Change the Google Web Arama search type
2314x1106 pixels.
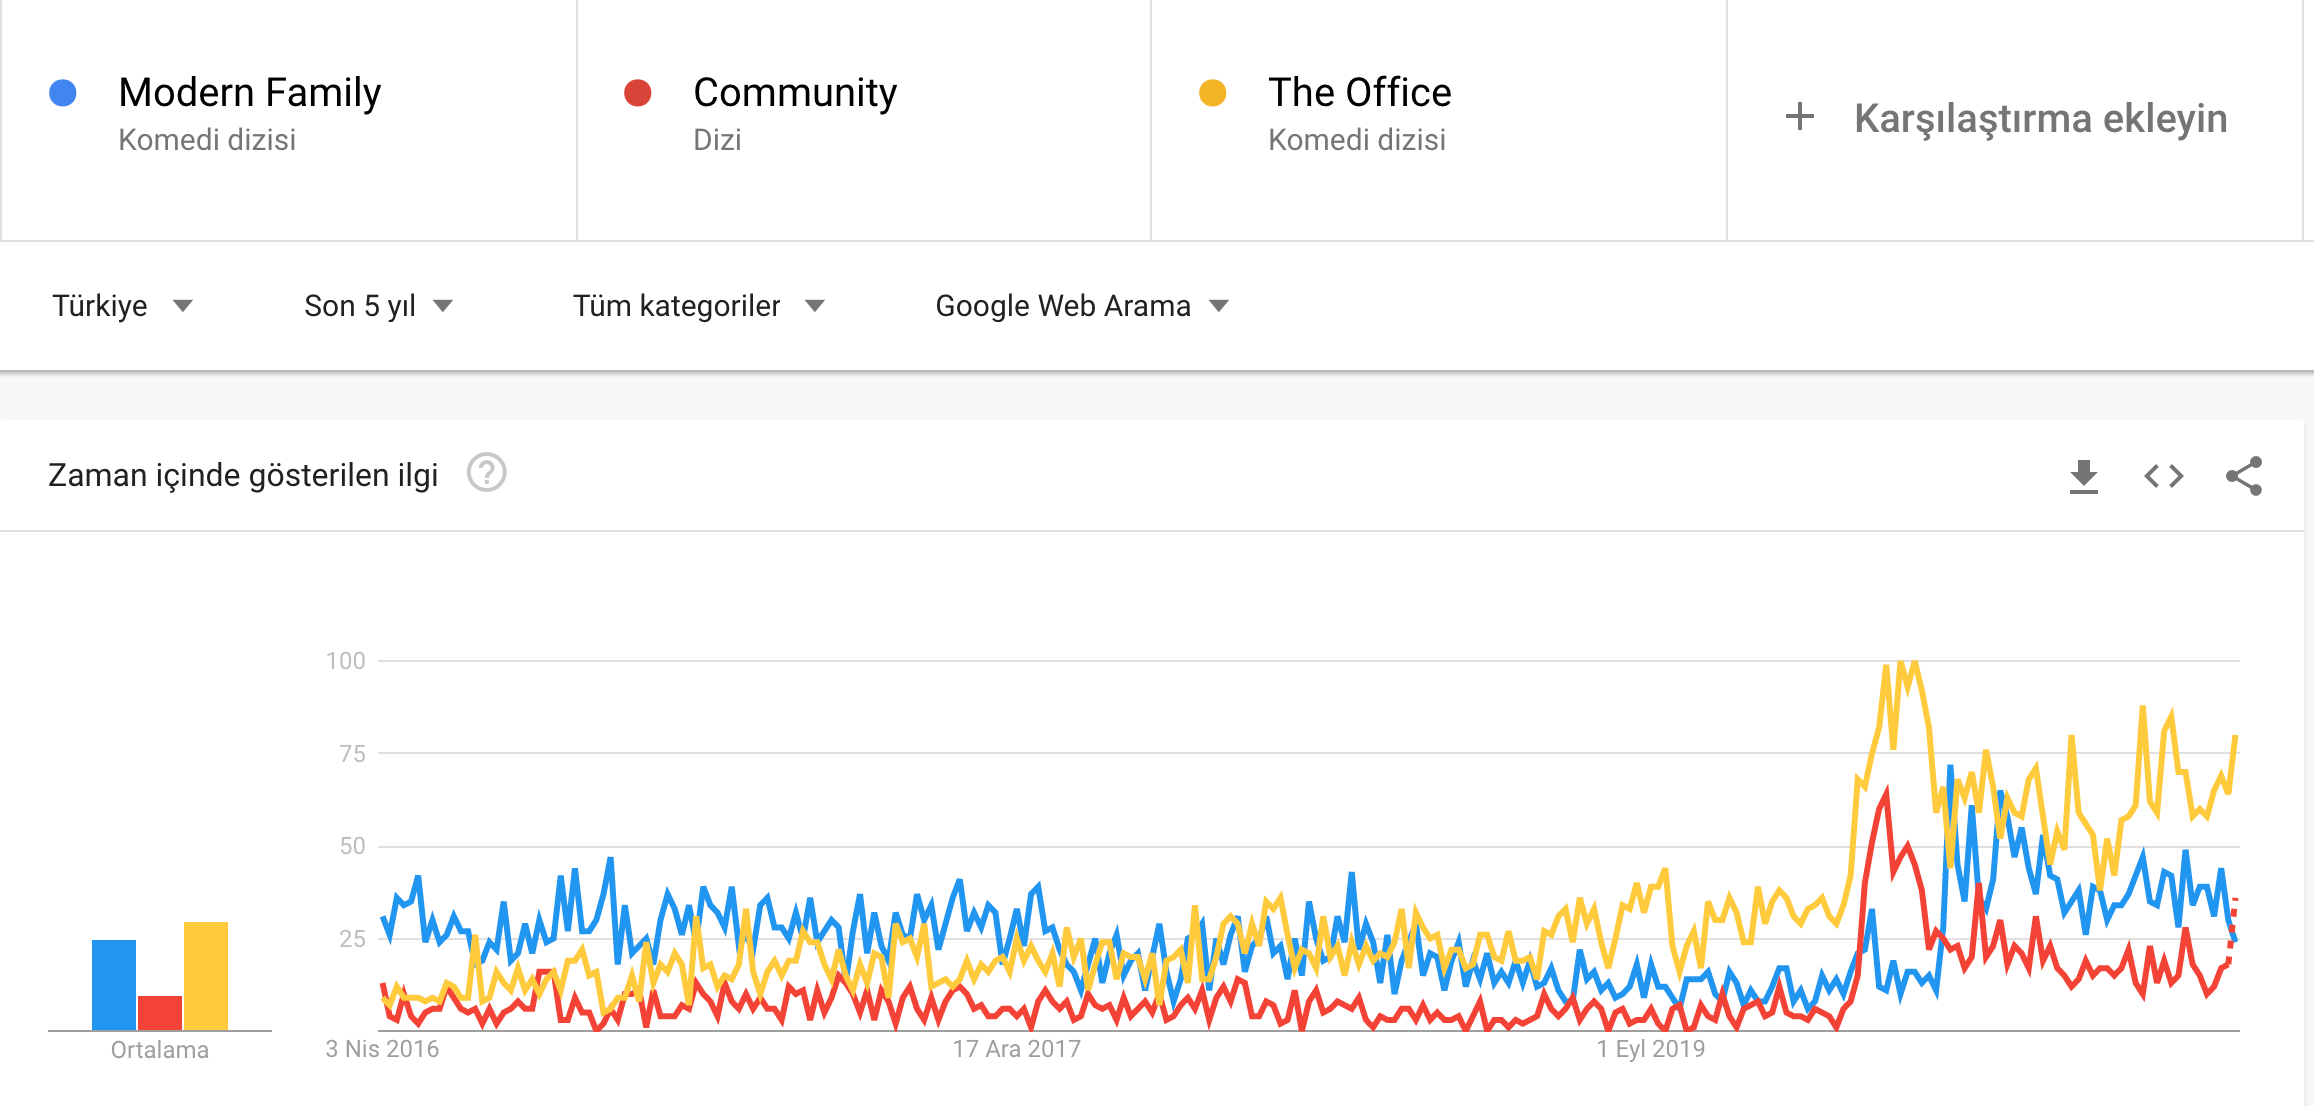[1081, 306]
